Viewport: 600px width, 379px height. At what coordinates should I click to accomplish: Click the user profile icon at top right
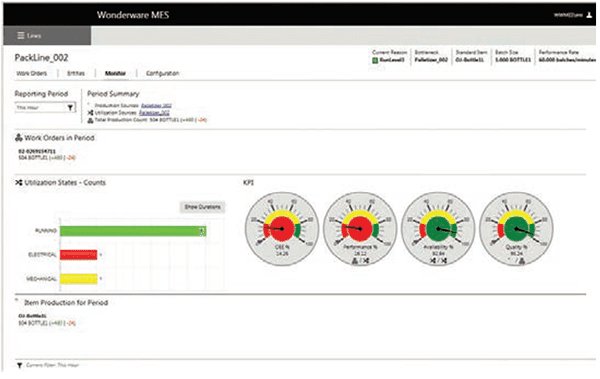[589, 15]
